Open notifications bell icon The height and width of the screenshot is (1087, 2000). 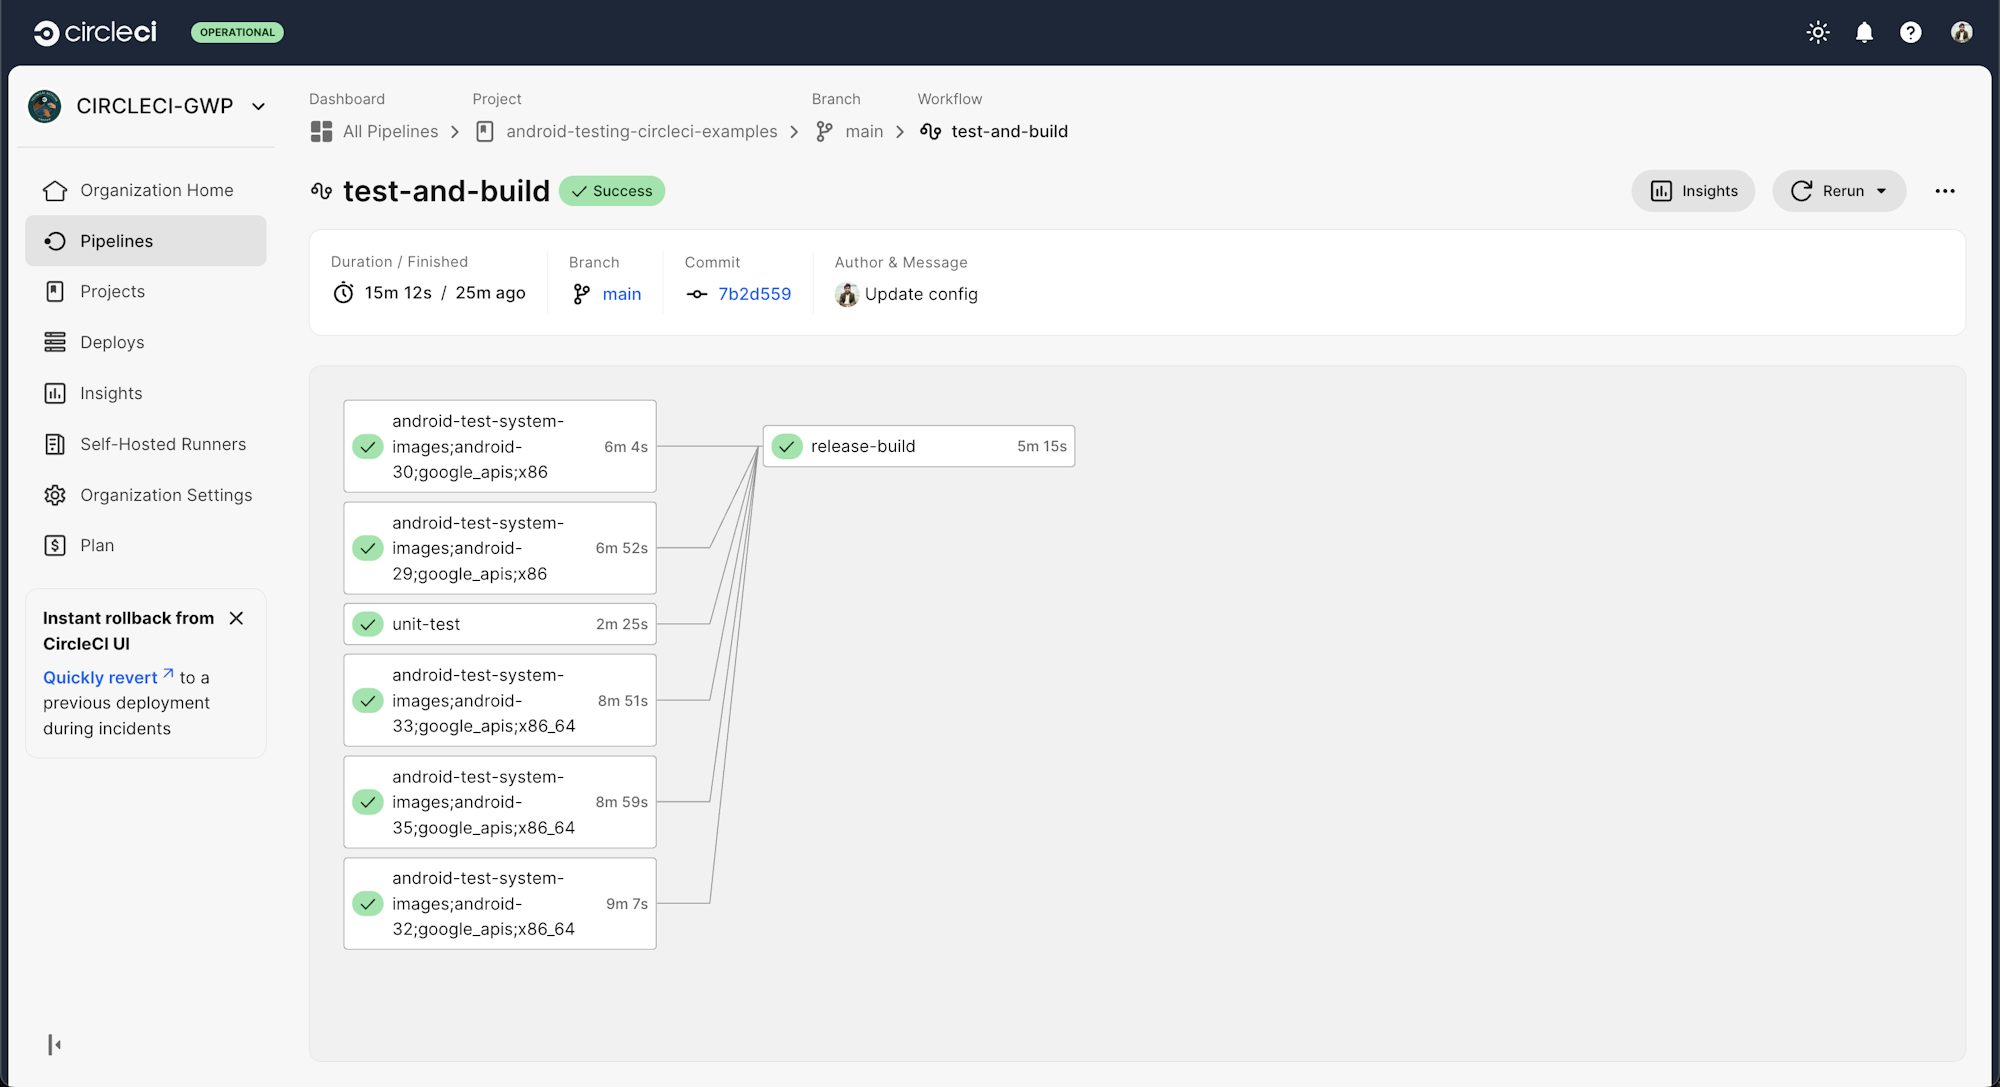click(x=1864, y=32)
